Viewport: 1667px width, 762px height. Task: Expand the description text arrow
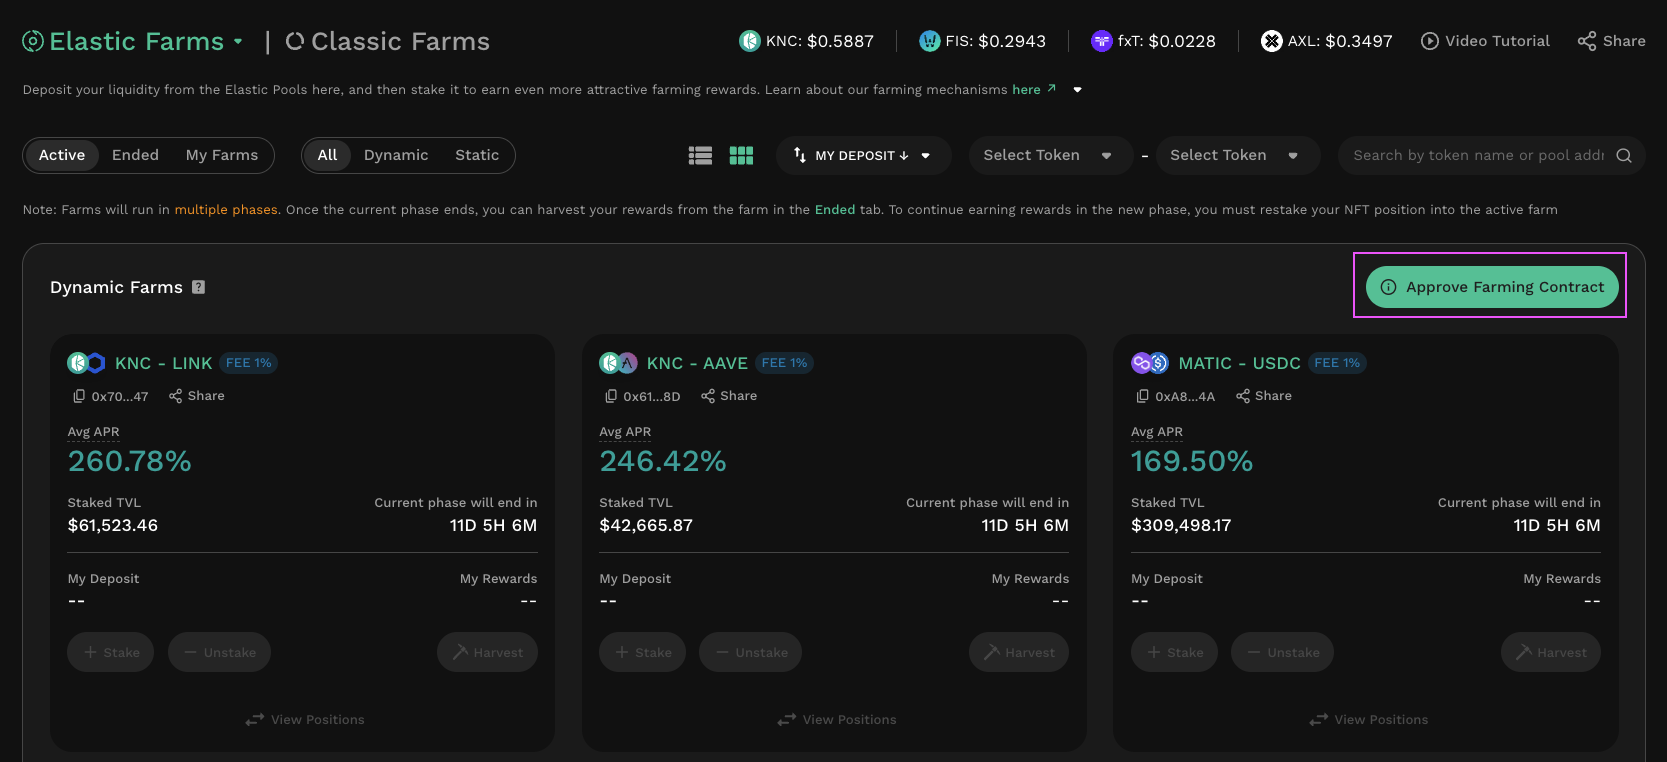point(1077,90)
